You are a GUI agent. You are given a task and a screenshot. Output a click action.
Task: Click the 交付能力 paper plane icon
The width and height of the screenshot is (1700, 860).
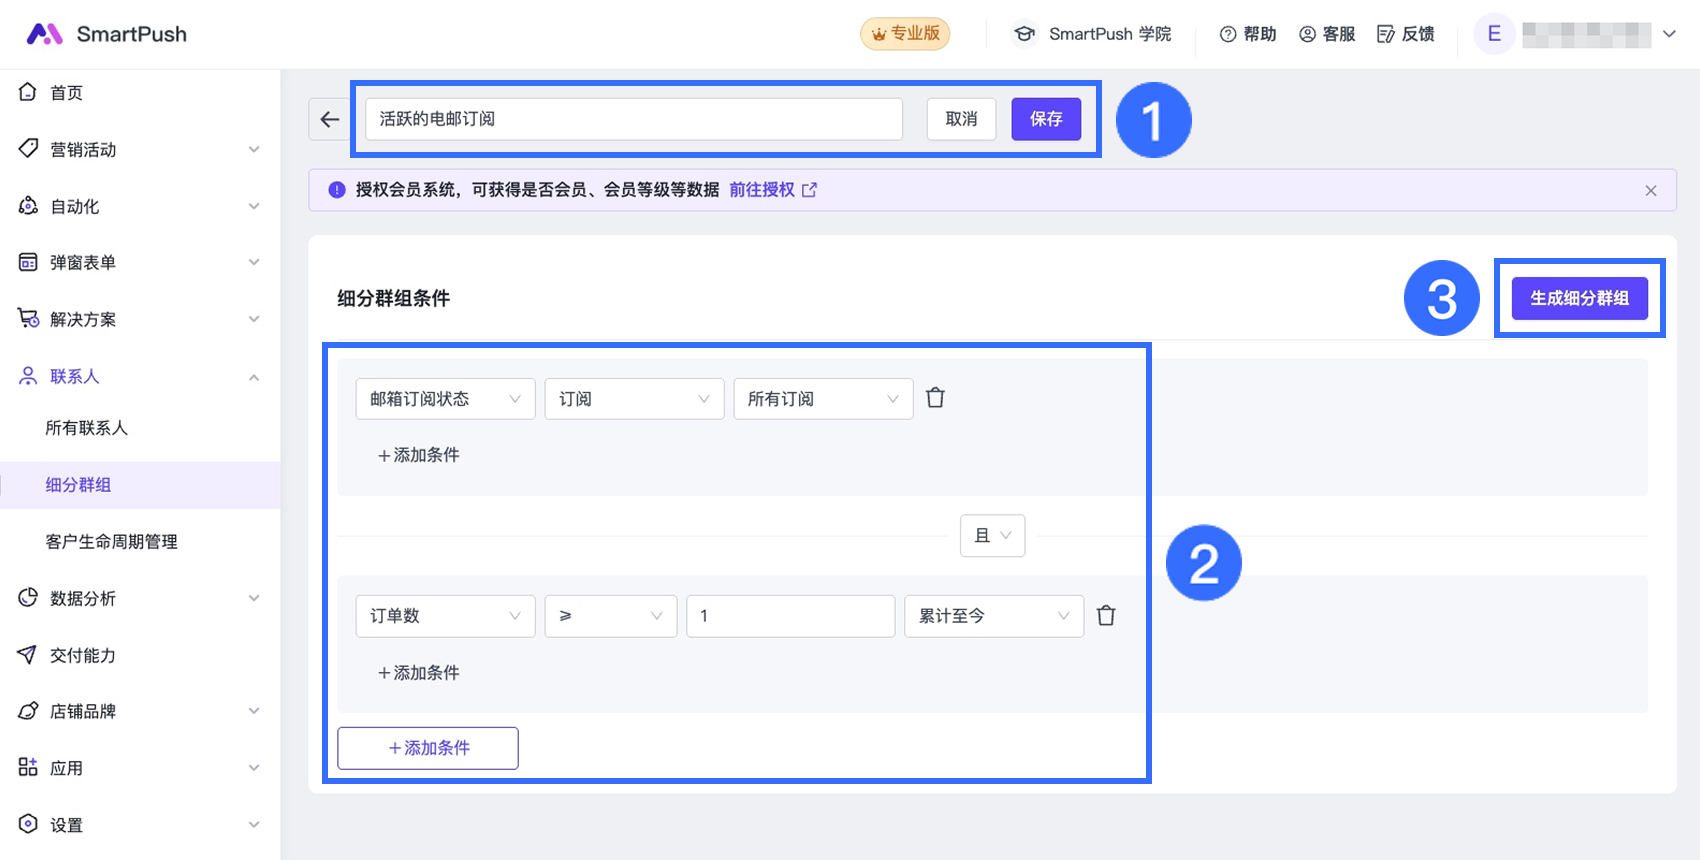28,655
